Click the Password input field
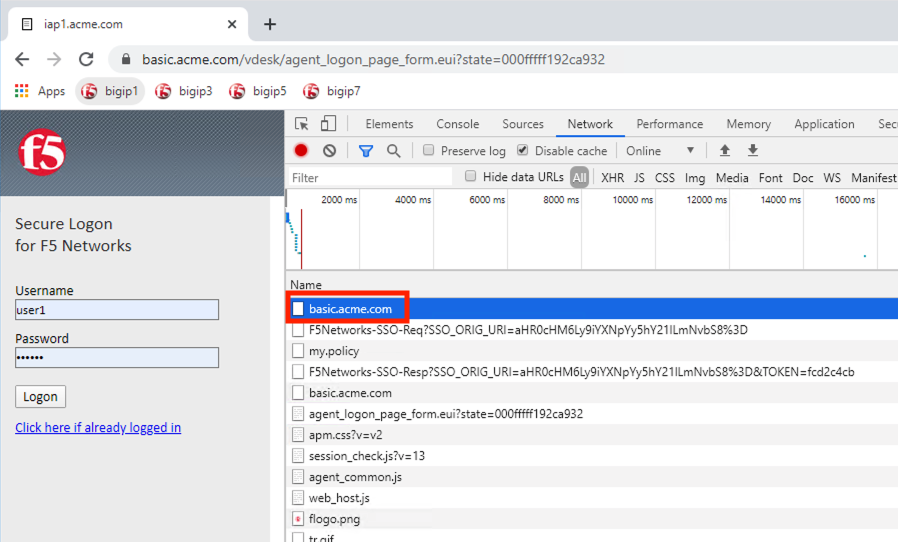The width and height of the screenshot is (898, 542). tap(117, 358)
